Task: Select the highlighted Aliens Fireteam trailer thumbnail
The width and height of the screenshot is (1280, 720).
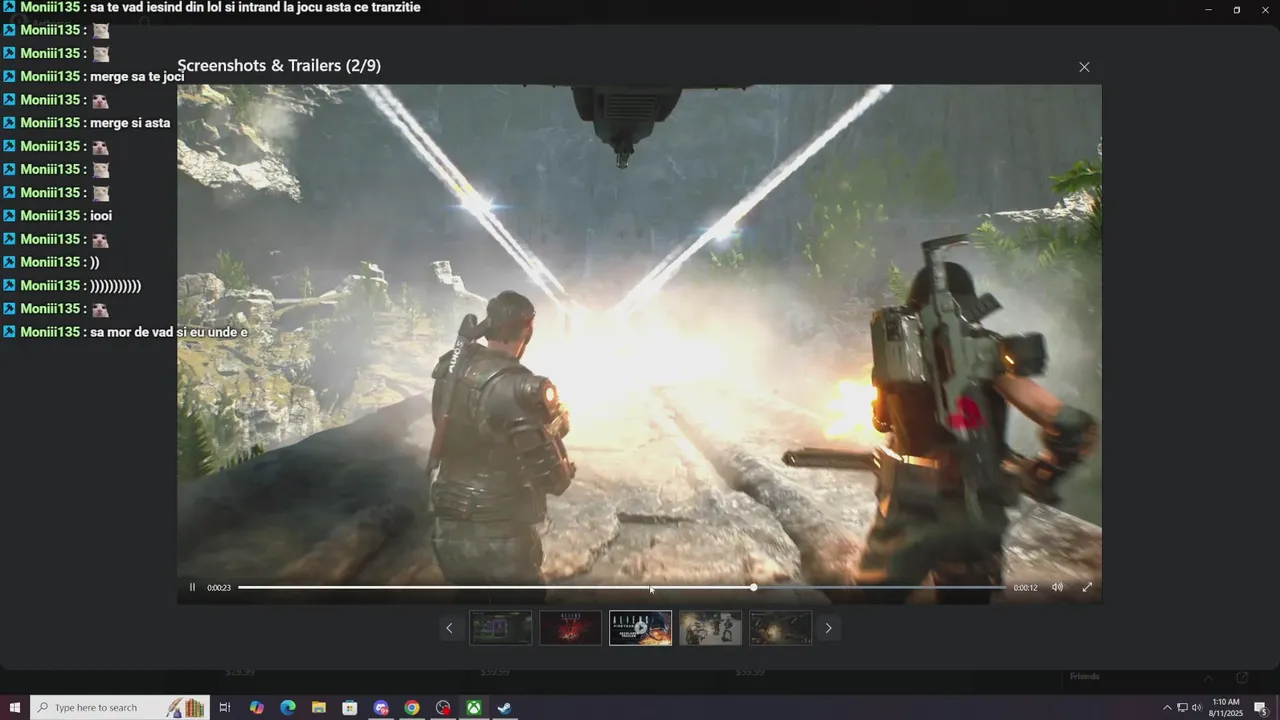Action: [641, 628]
